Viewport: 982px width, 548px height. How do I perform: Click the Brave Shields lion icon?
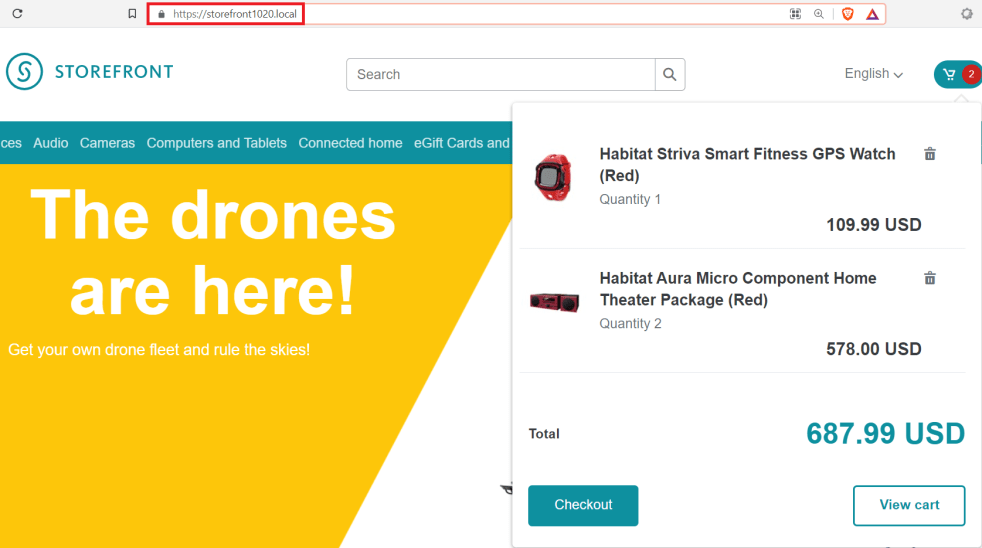click(x=847, y=14)
